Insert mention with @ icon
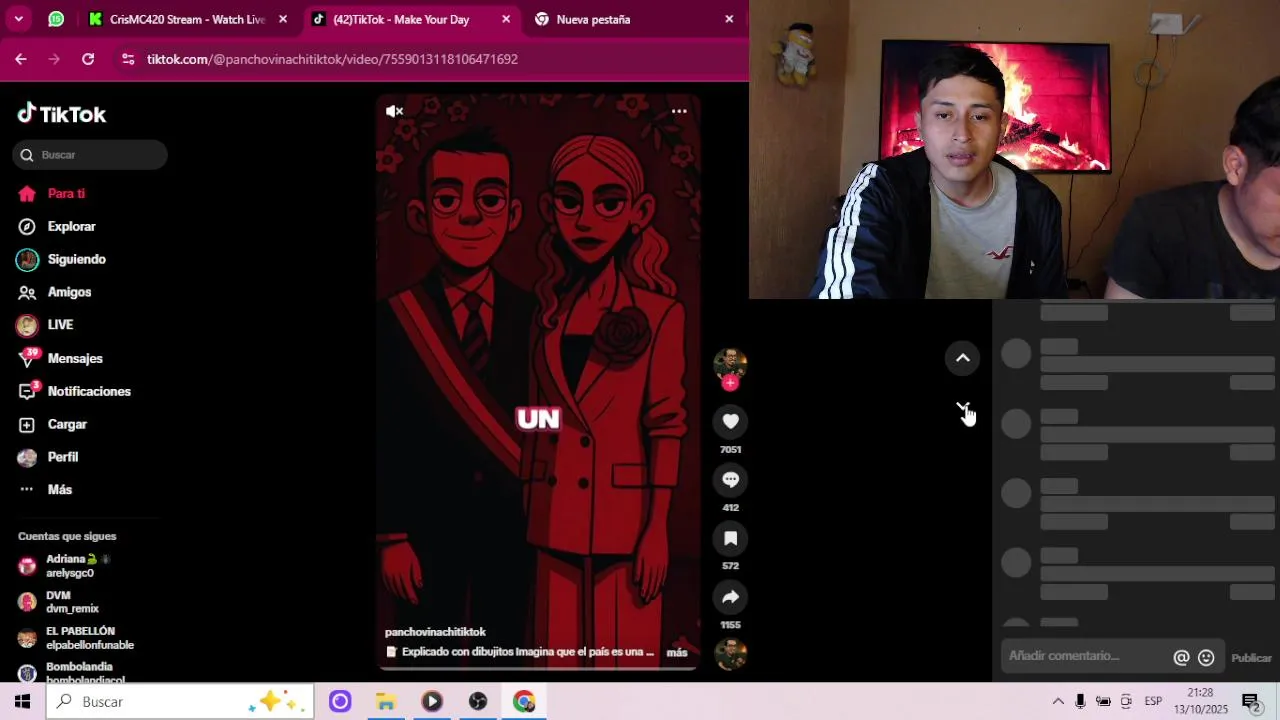 [x=1181, y=658]
